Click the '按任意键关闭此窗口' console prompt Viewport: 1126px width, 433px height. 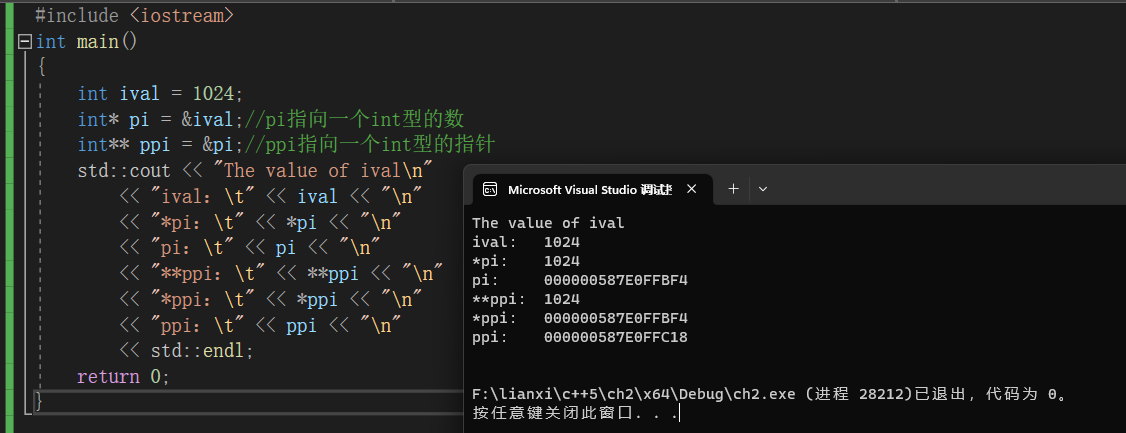pos(575,413)
